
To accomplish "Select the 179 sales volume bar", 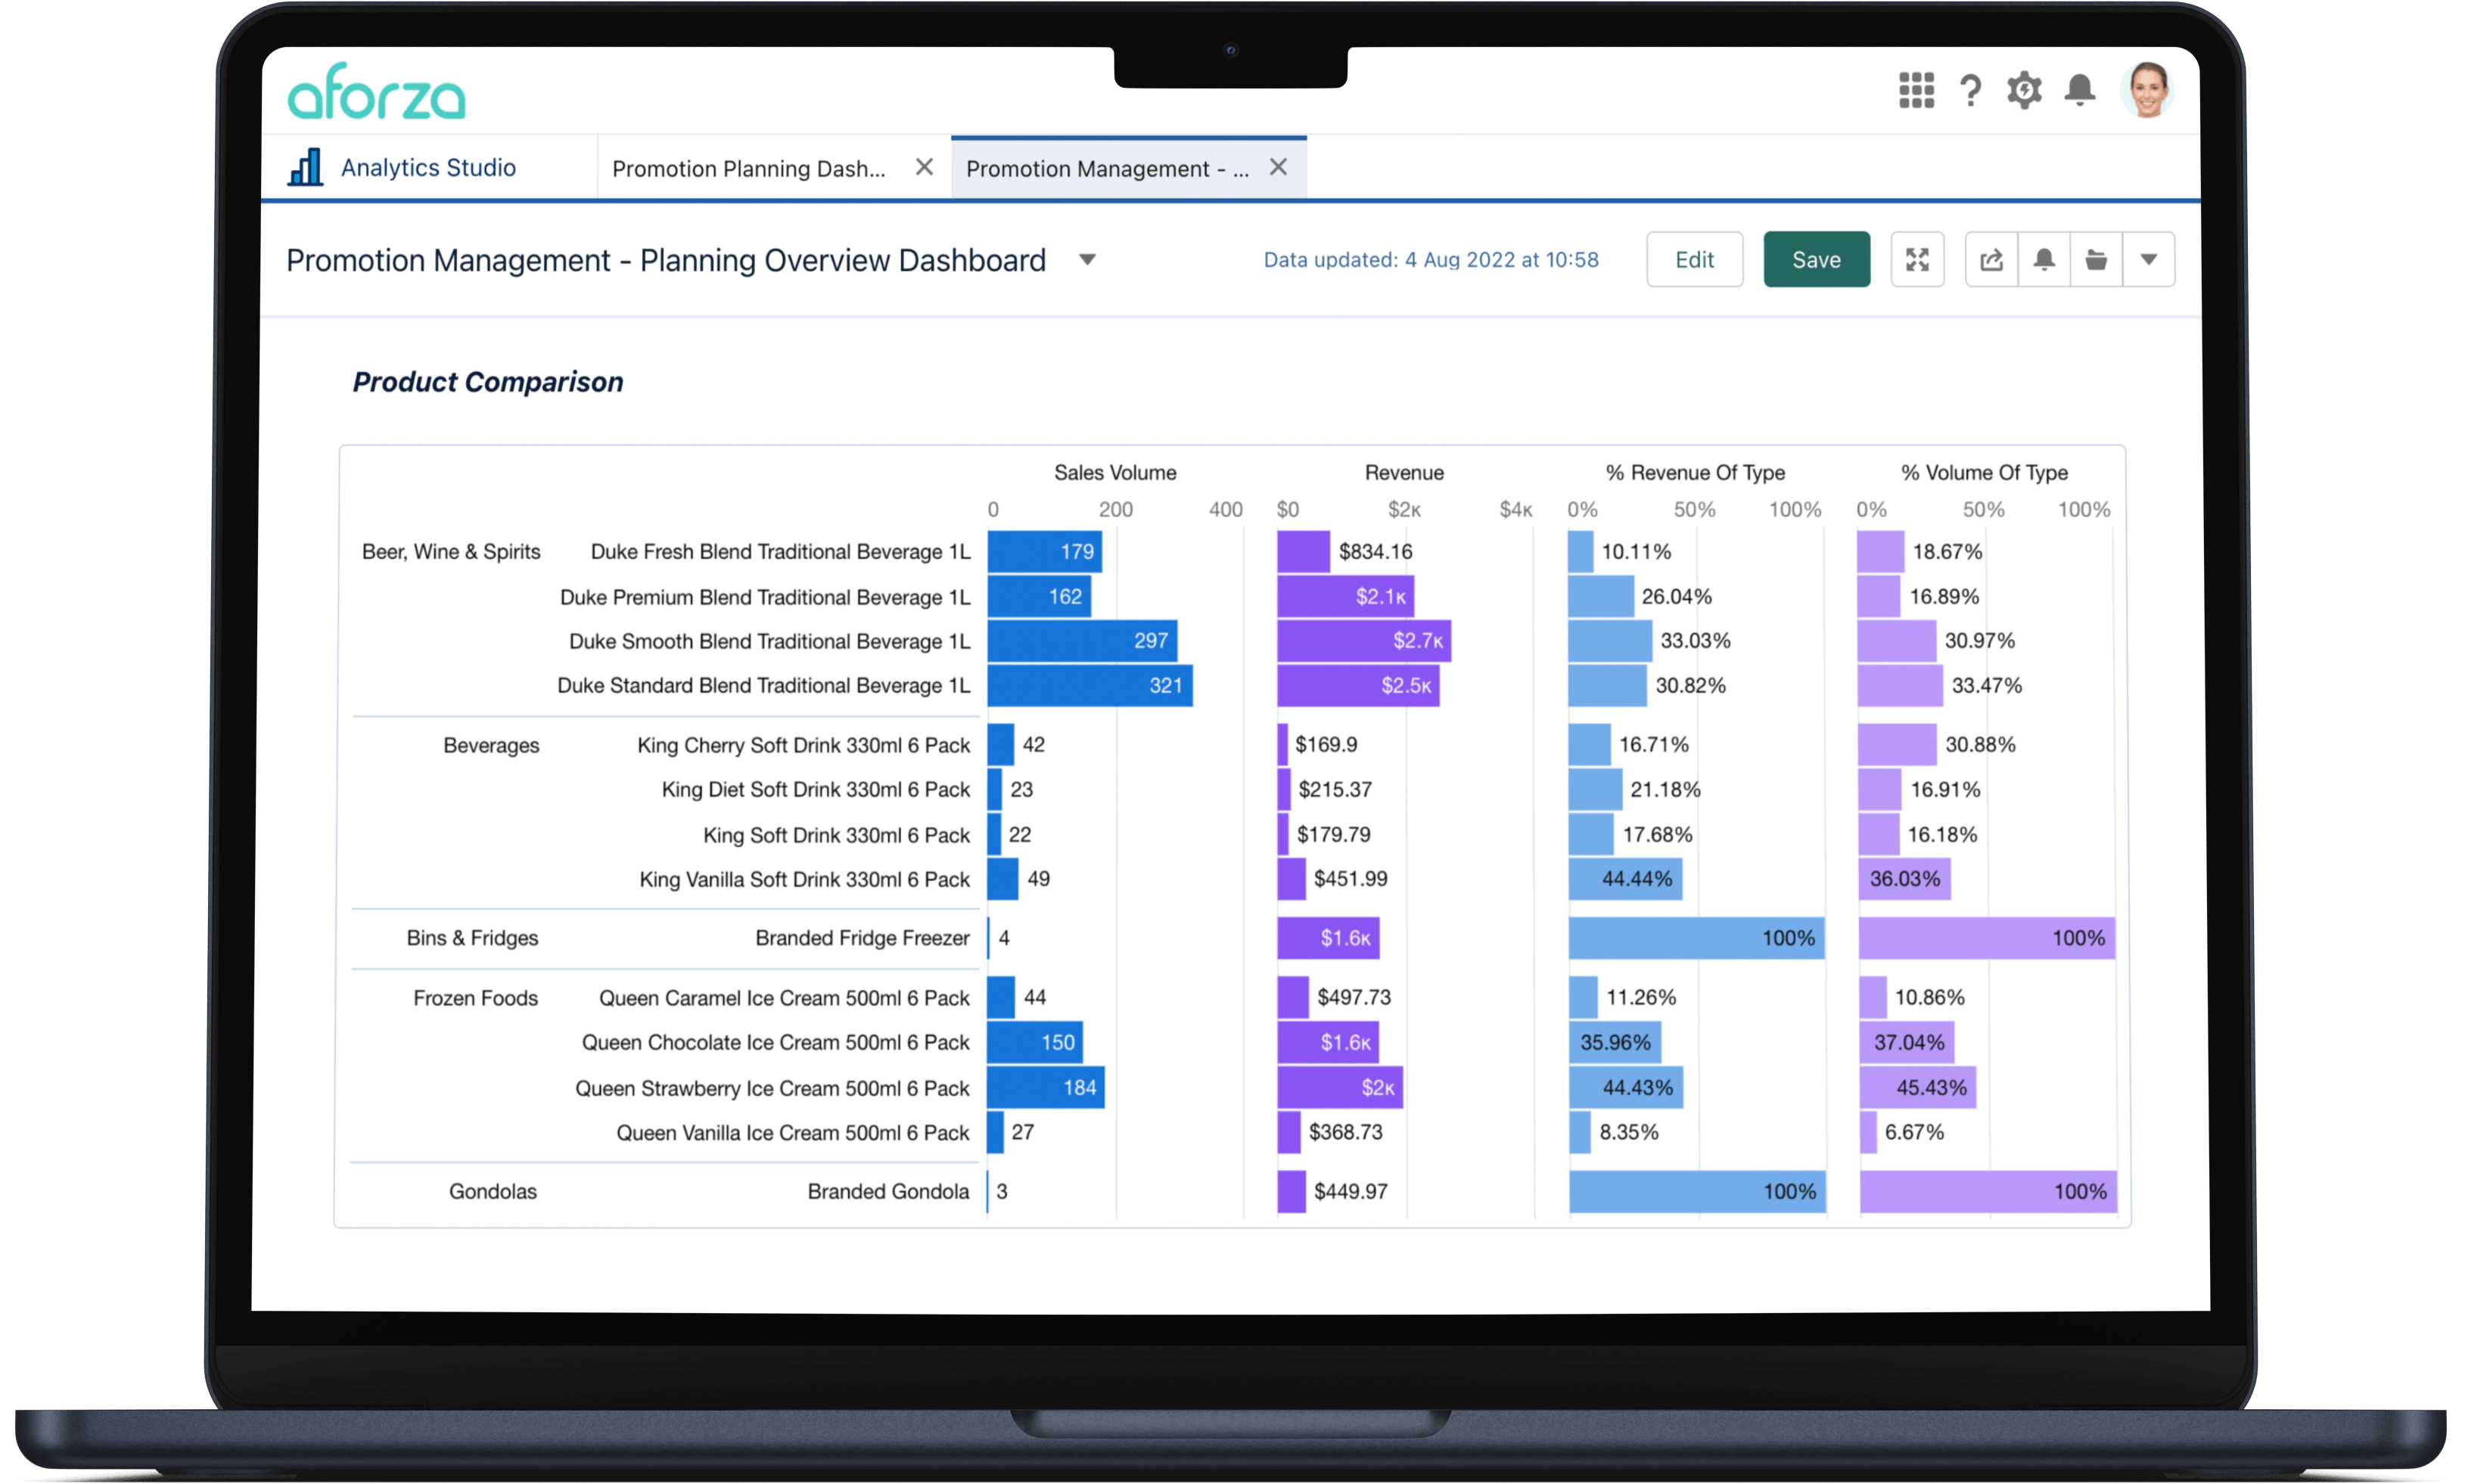I will pos(1044,551).
